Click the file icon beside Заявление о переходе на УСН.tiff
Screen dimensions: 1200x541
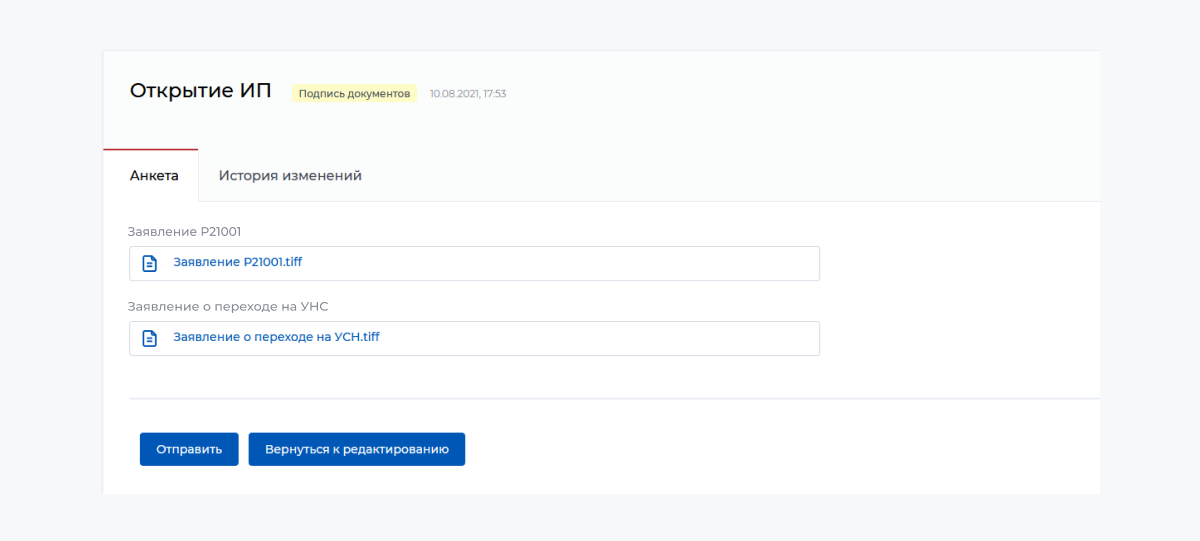(150, 338)
